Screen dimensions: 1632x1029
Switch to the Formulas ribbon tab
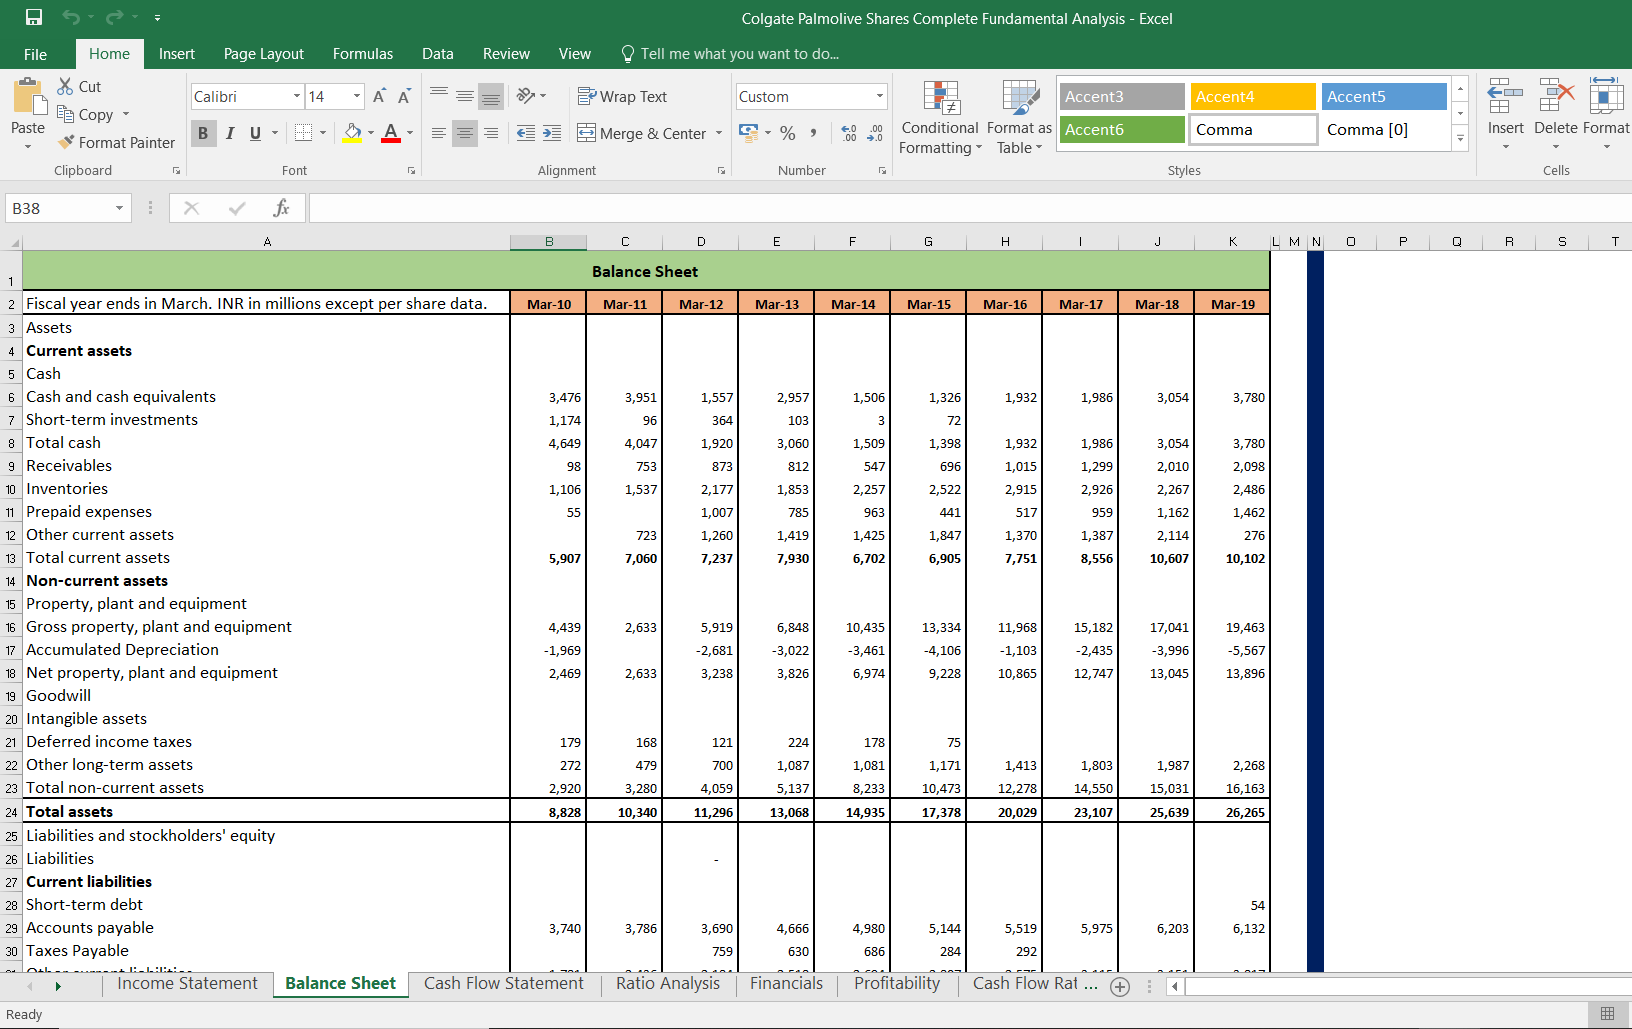[x=363, y=54]
